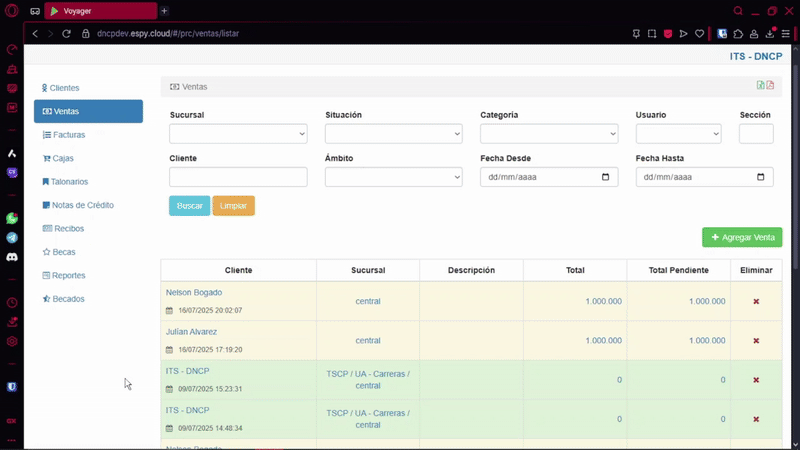This screenshot has height=450, width=800.
Task: Click into the Cliente text field
Action: pos(238,177)
